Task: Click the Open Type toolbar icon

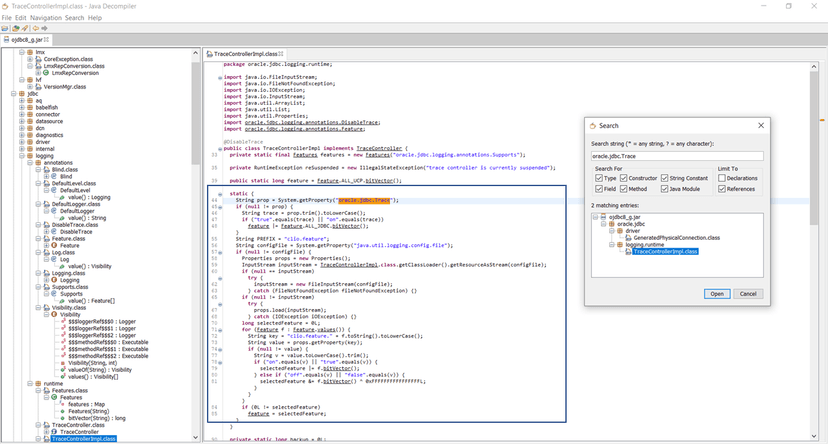Action: click(x=18, y=28)
